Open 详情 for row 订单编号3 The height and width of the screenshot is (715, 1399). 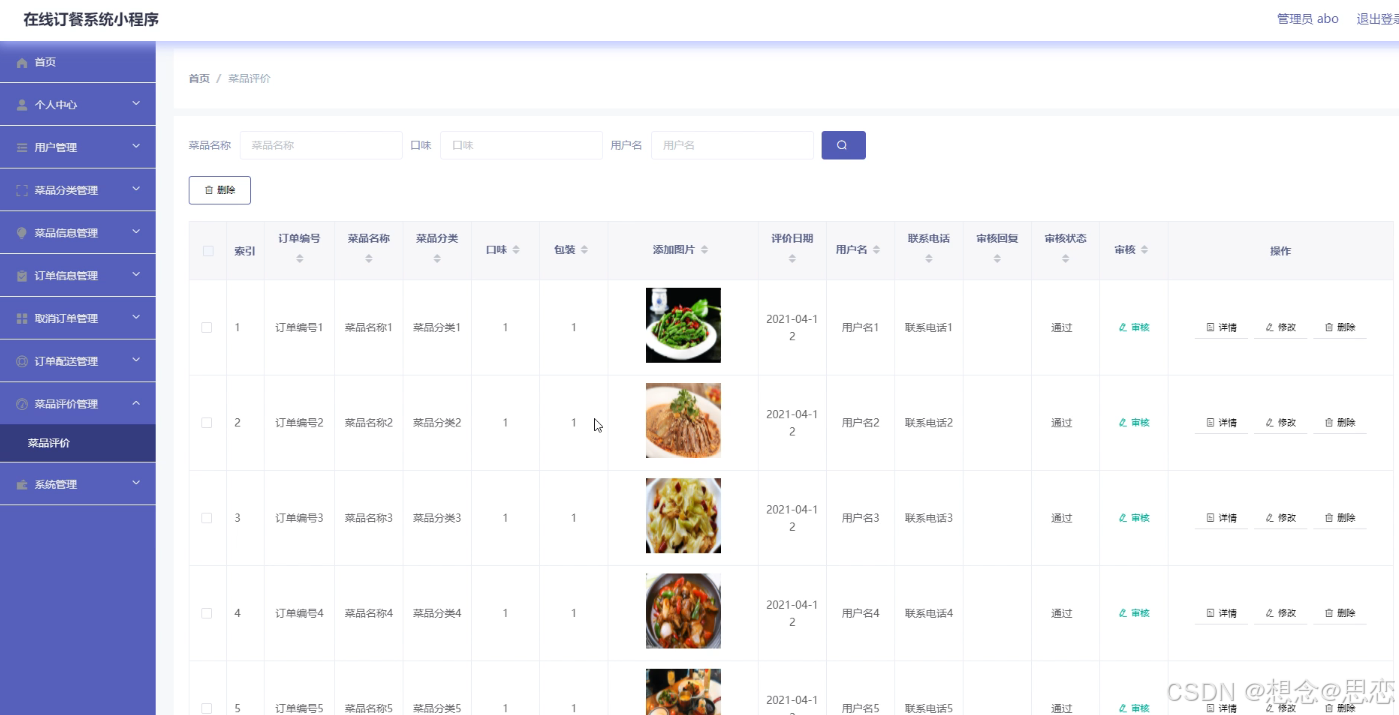click(x=1221, y=518)
